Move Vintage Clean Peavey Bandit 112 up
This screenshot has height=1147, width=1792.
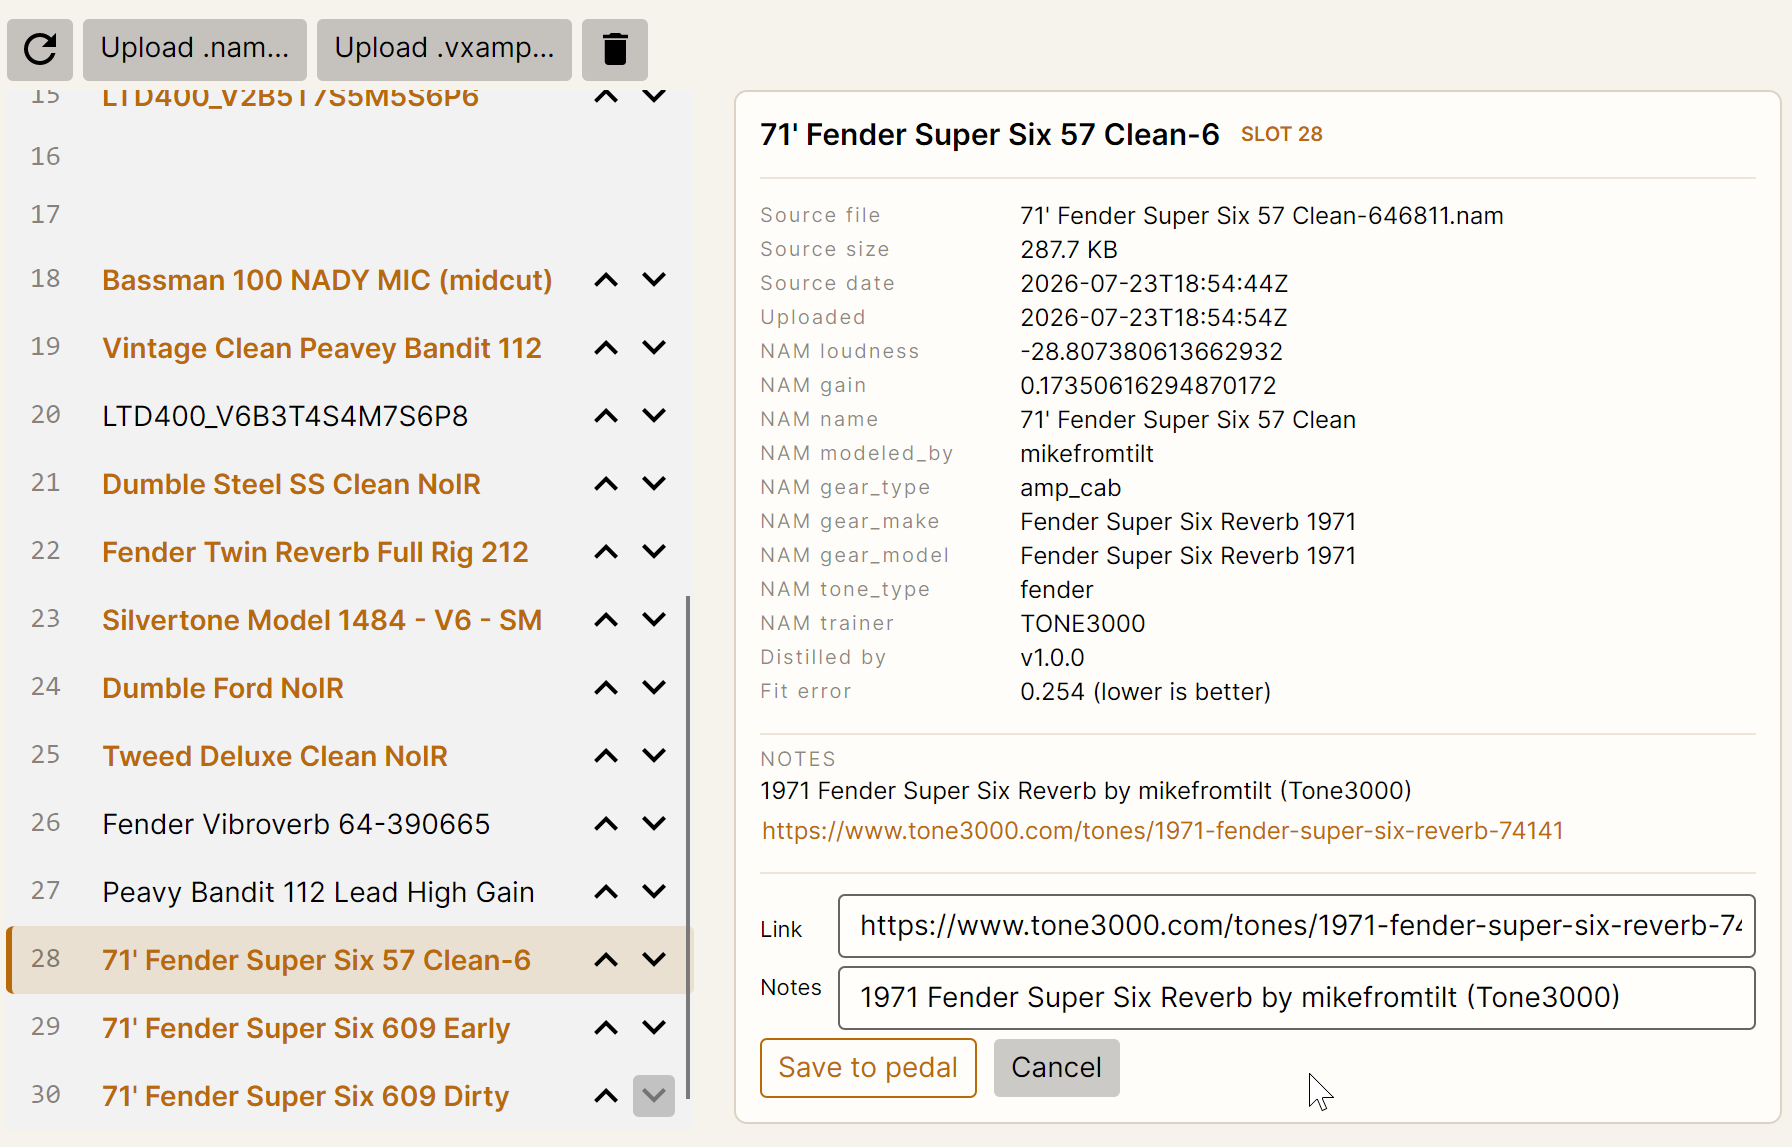click(606, 348)
